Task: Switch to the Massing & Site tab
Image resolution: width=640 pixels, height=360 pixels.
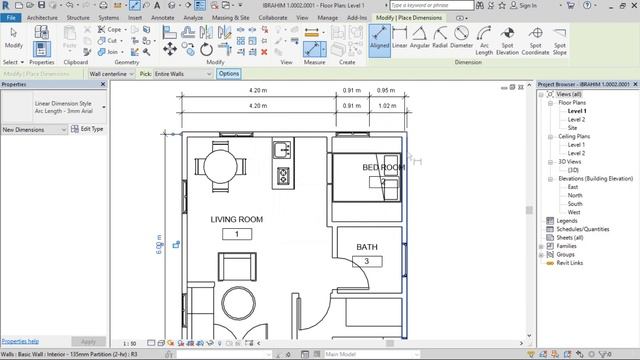Action: (230, 18)
